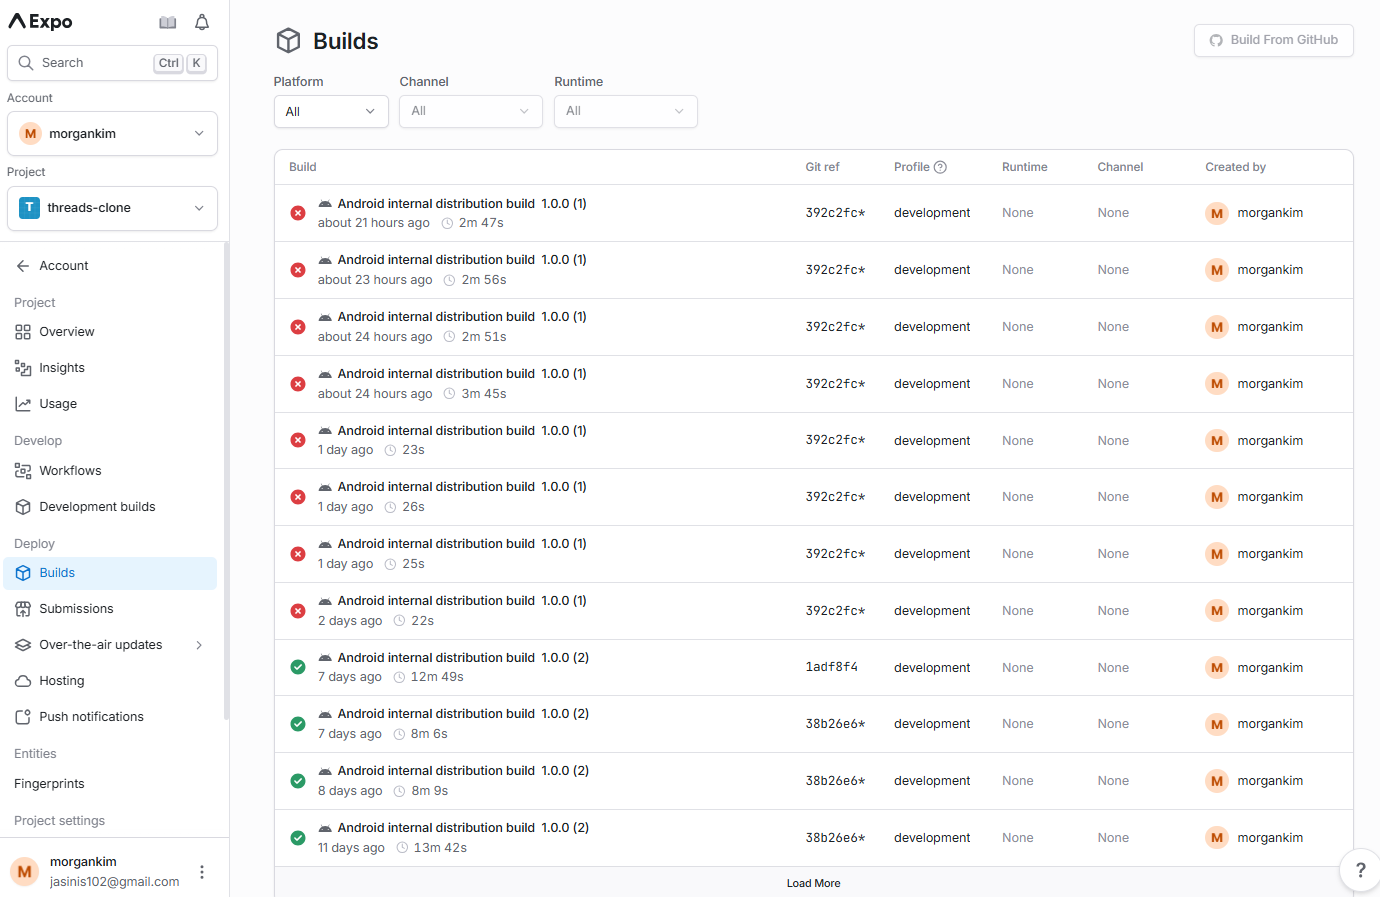Click development profile in 8m 9s row
The height and width of the screenshot is (897, 1380).
coord(932,781)
